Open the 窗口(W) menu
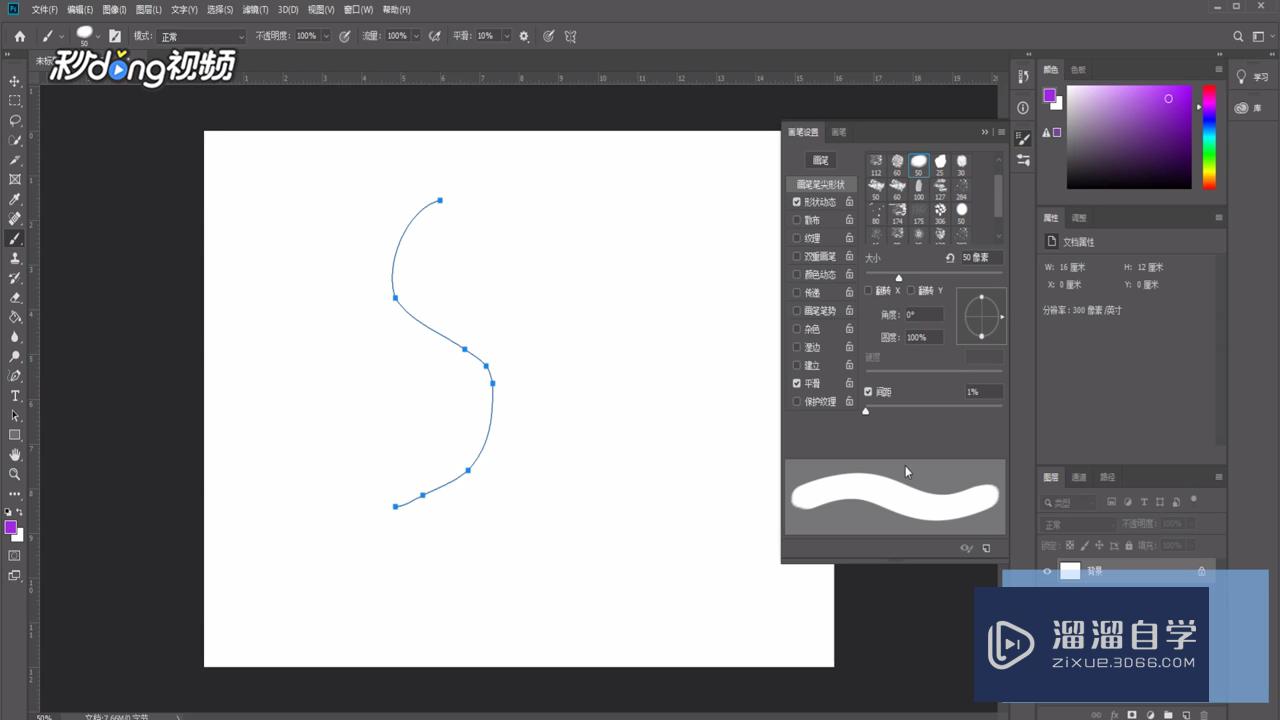 (x=358, y=9)
